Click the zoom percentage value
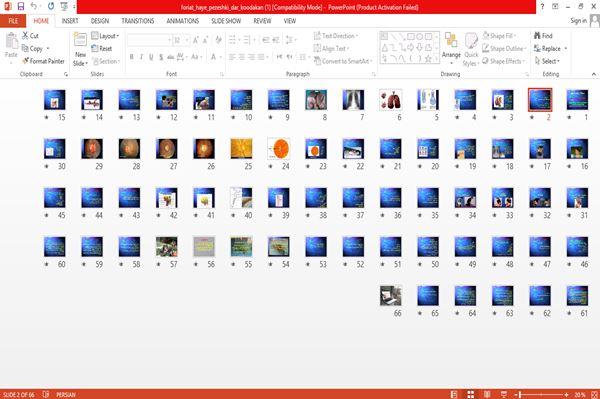Viewport: 600px width, 399px height. (x=580, y=394)
